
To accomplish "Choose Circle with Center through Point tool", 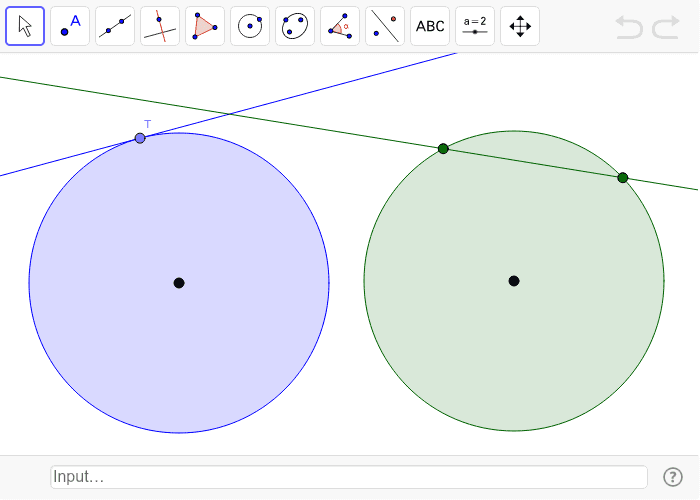I will point(250,26).
